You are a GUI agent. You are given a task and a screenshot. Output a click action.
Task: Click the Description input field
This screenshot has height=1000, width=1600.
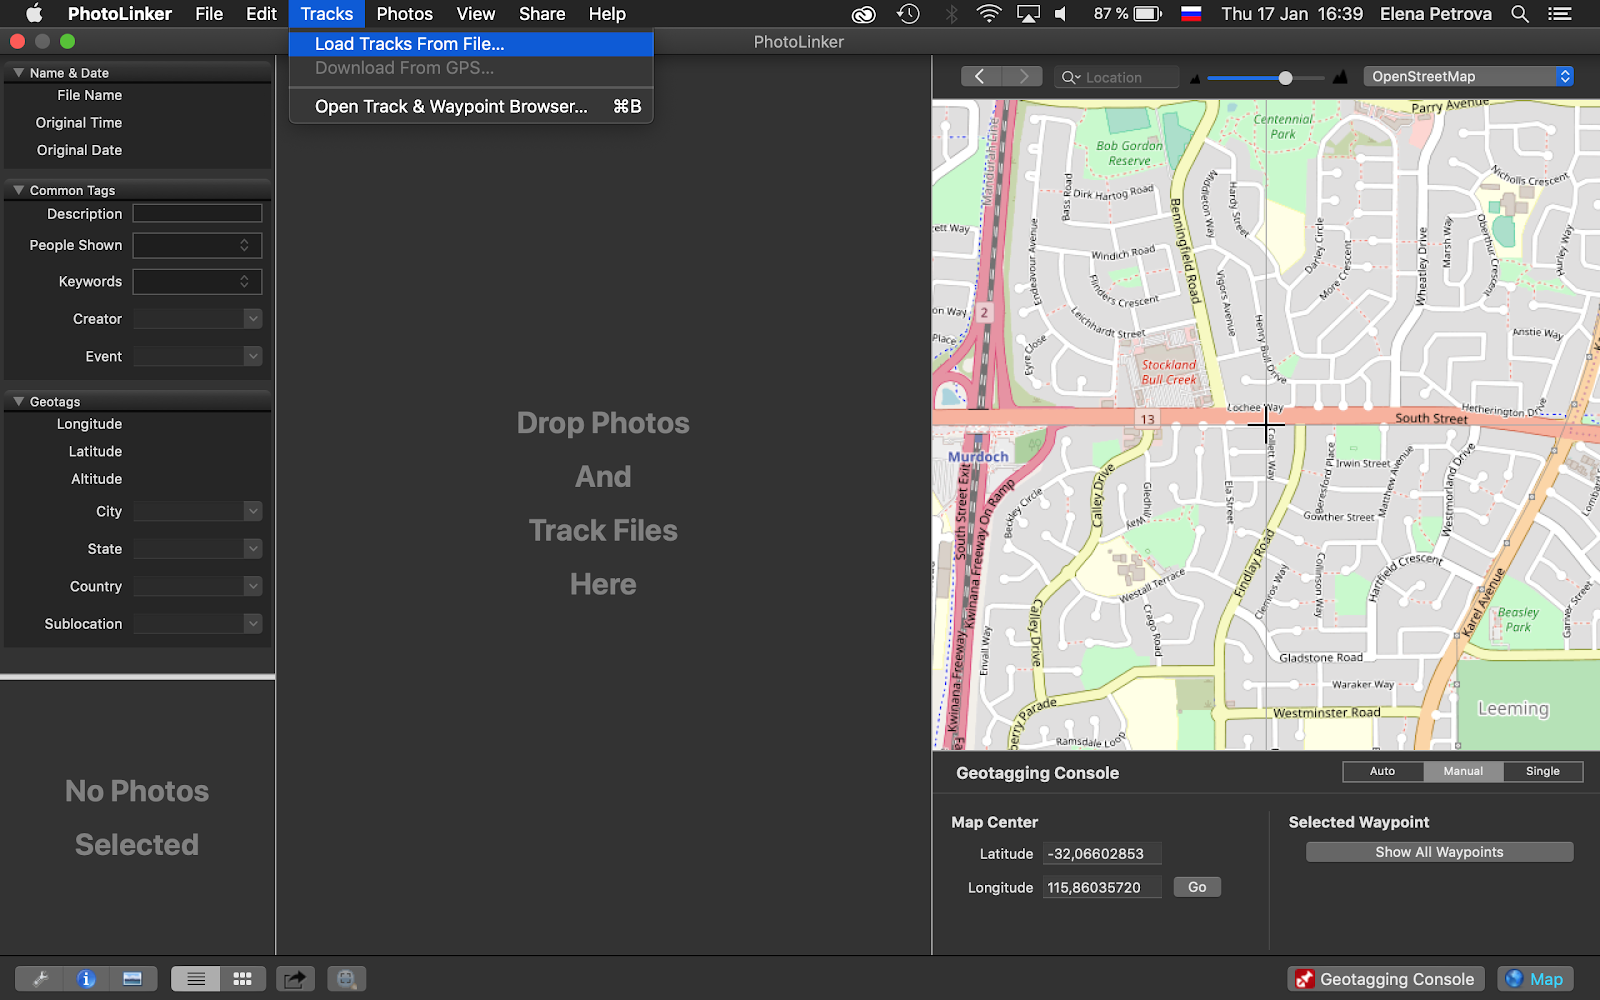click(x=197, y=214)
